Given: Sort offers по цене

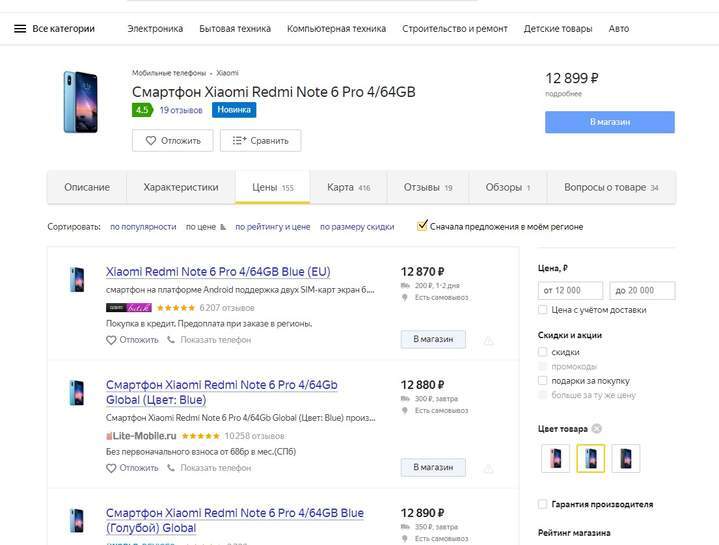Looking at the screenshot, I should pos(204,227).
